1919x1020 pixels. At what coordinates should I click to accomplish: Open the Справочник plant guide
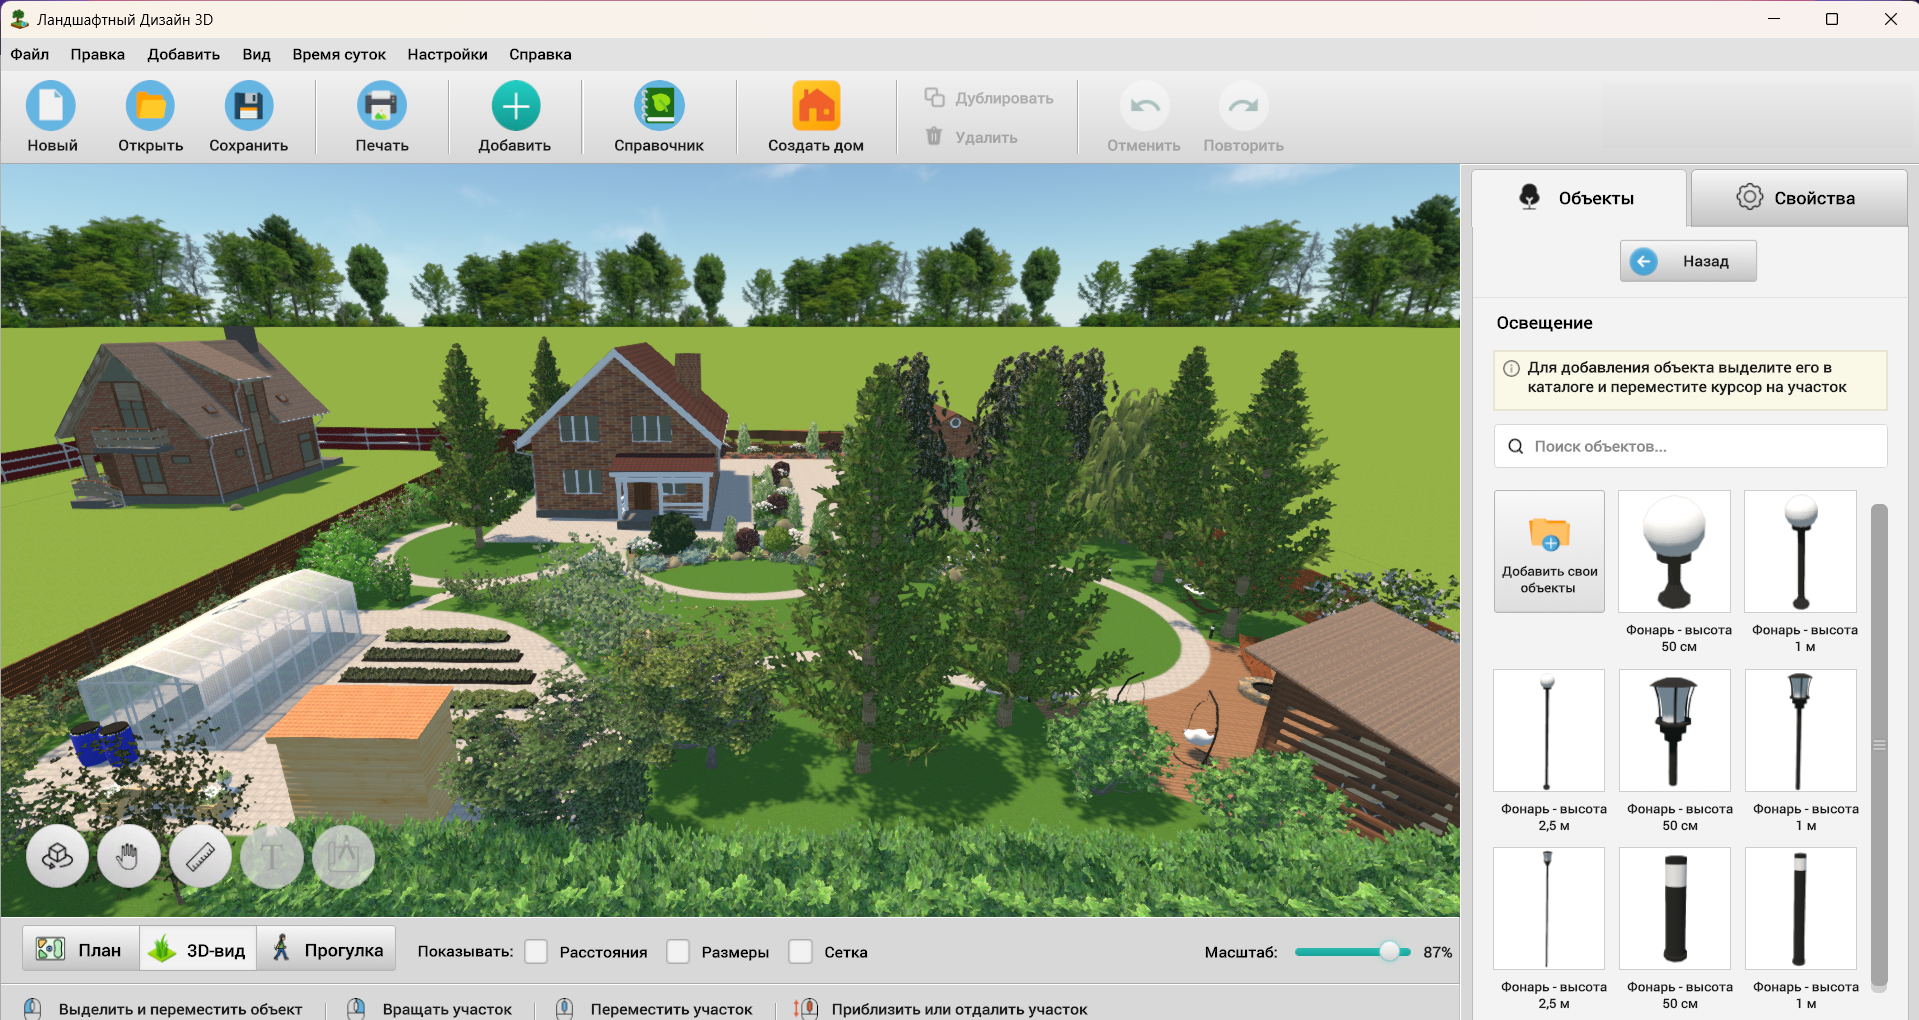[659, 107]
